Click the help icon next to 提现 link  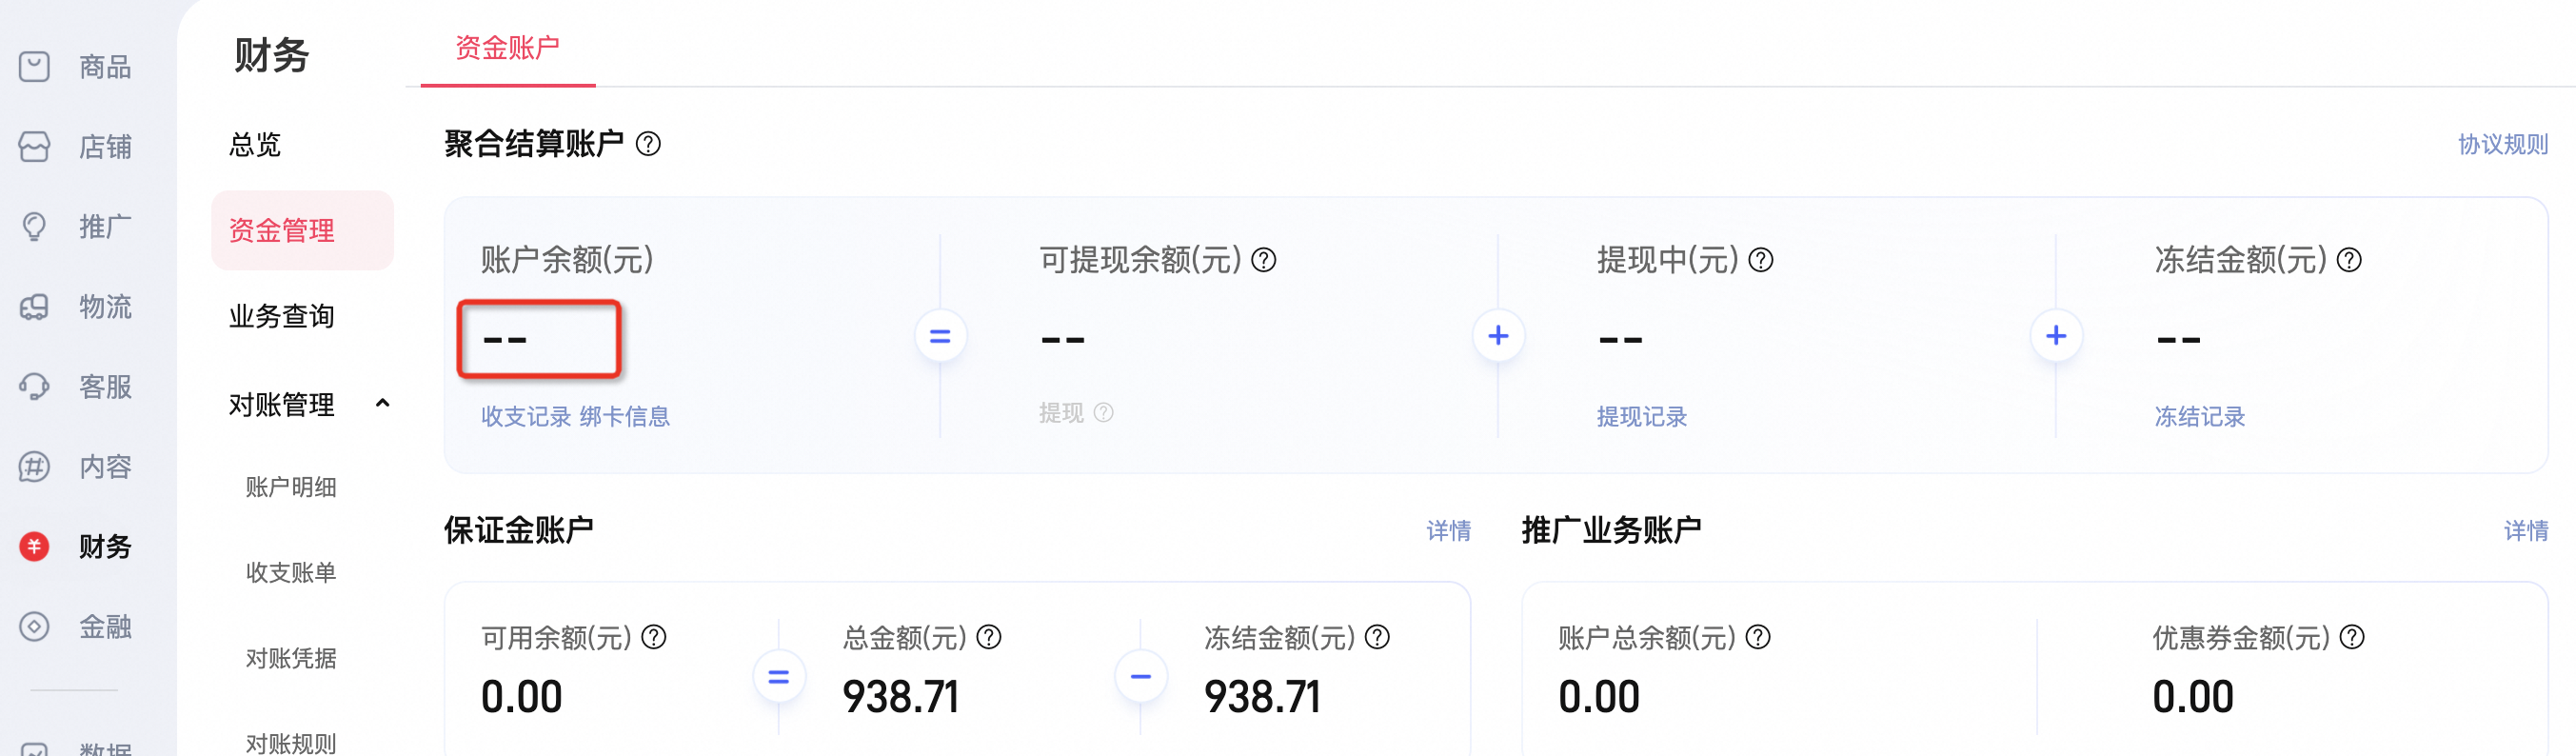point(1104,413)
